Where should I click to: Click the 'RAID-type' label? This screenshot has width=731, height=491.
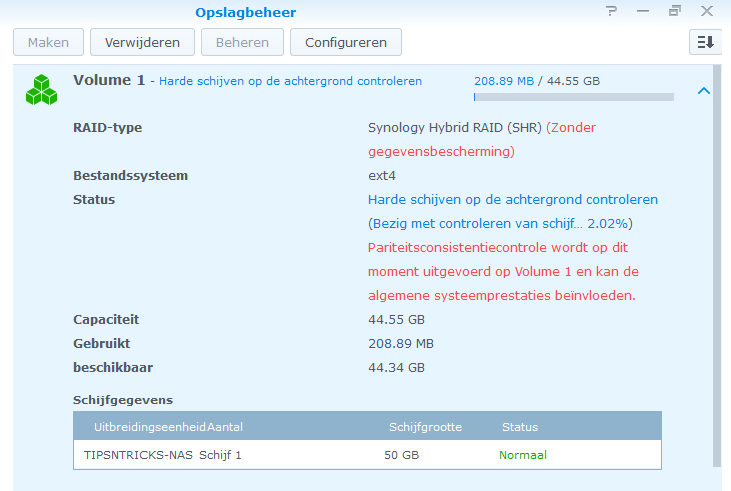click(x=108, y=128)
